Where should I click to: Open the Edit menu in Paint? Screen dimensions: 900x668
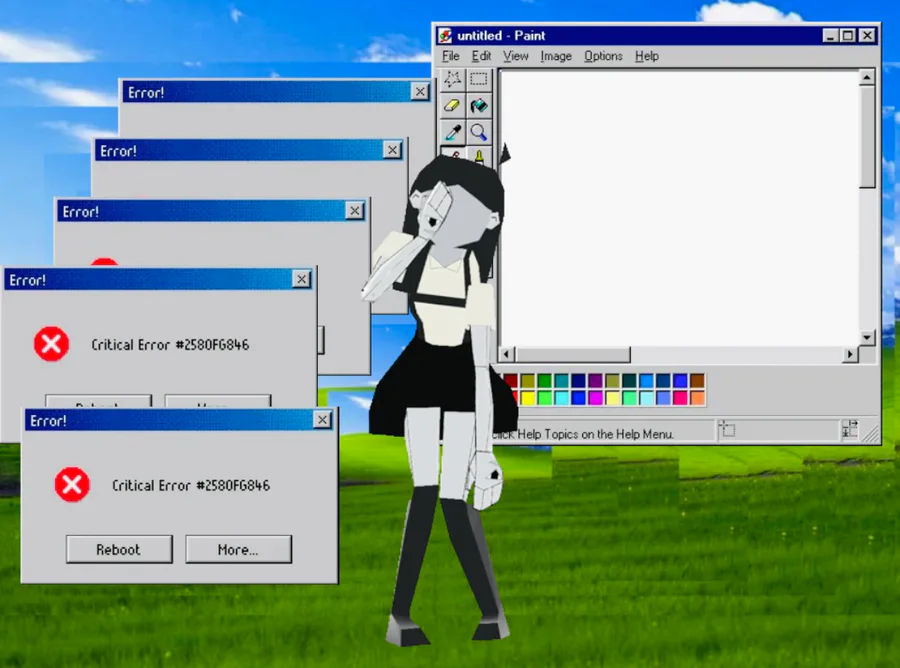(x=481, y=56)
